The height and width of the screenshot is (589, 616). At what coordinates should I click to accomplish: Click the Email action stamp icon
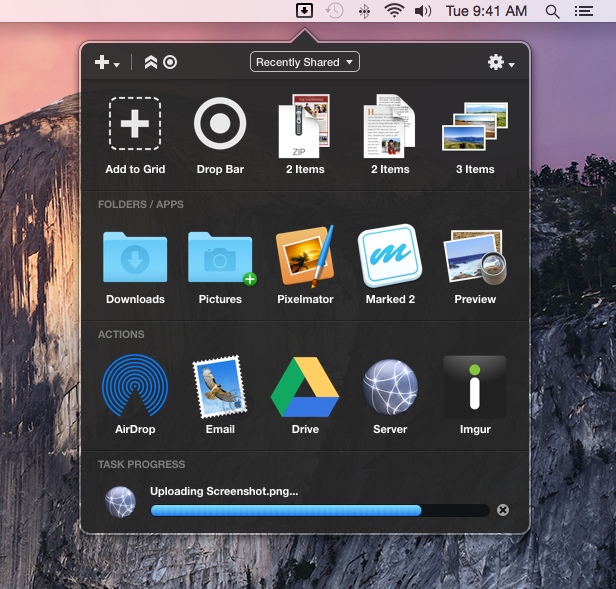[220, 387]
